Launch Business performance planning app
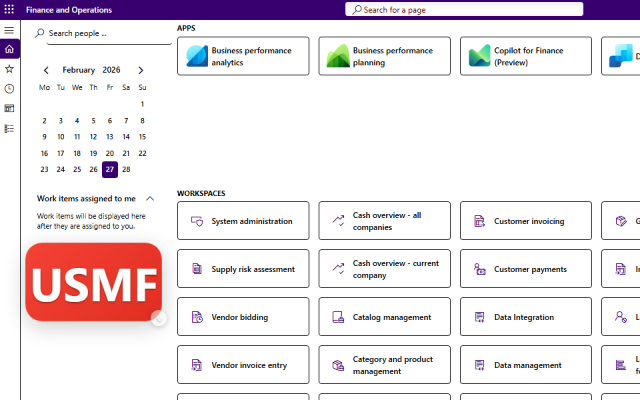The image size is (640, 400). 384,56
